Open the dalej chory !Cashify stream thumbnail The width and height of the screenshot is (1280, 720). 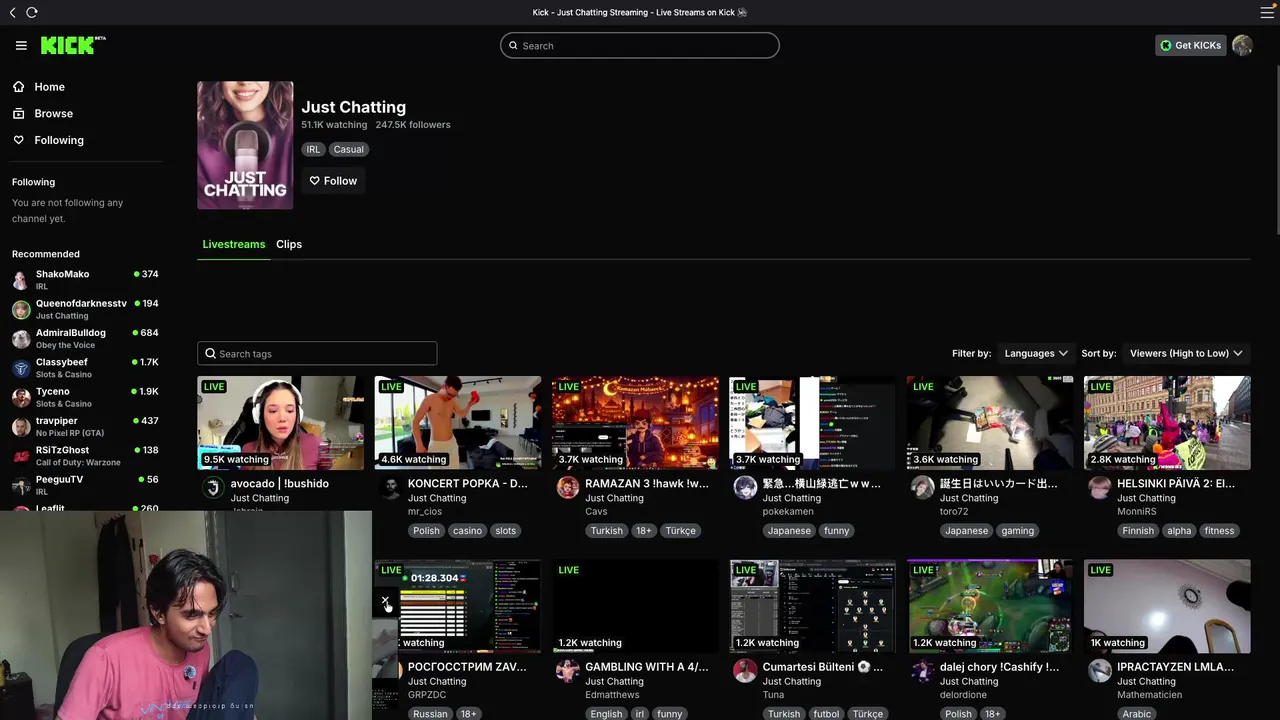(x=990, y=606)
